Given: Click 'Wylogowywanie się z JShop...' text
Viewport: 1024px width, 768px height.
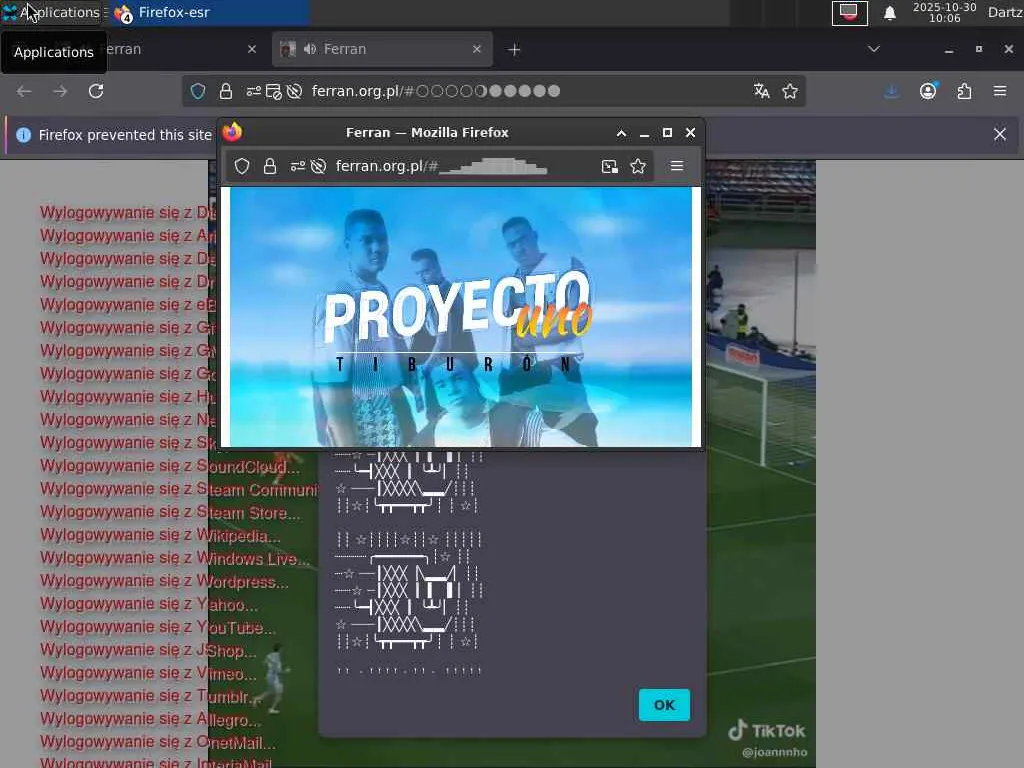Looking at the screenshot, I should click(x=148, y=650).
